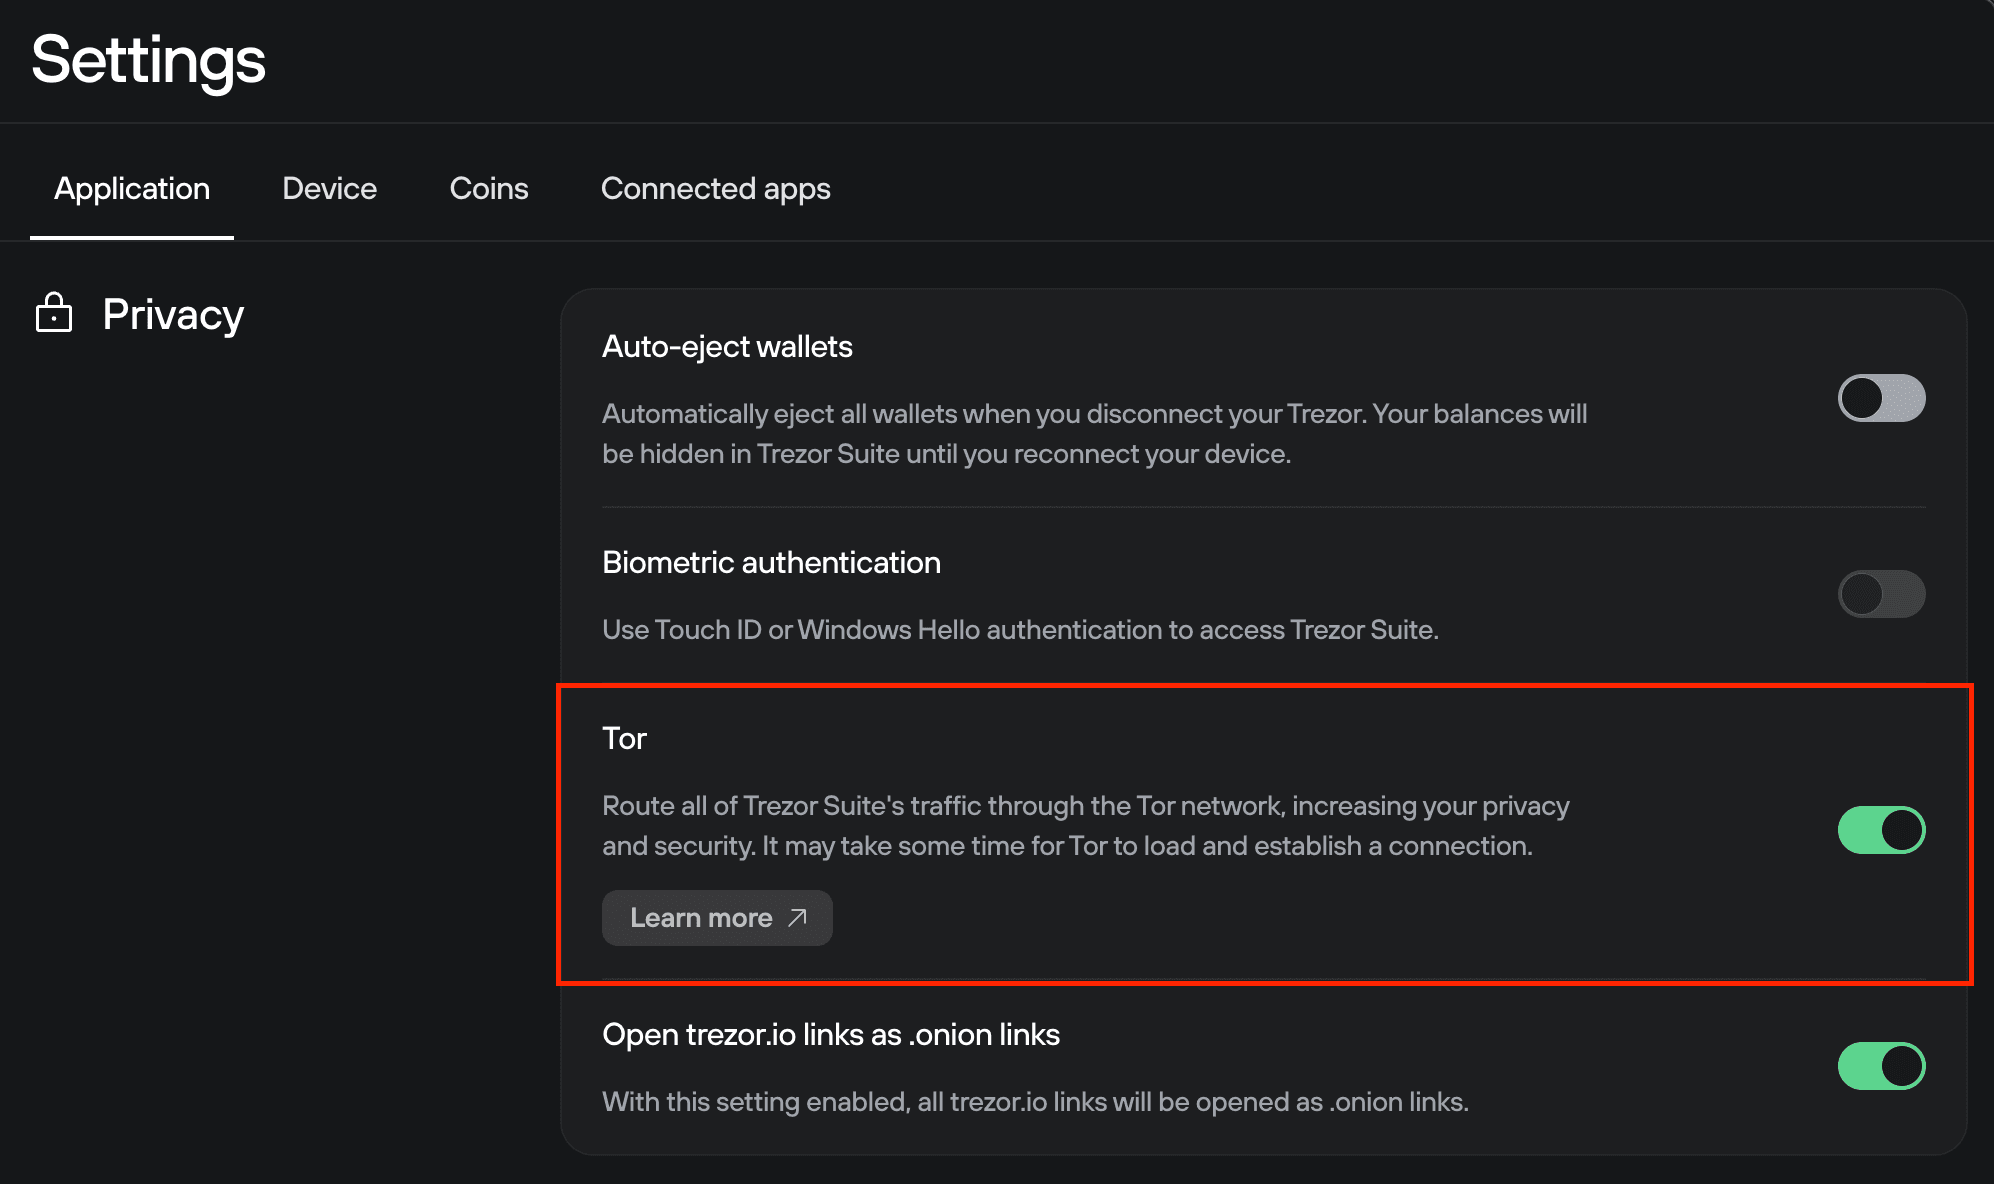The height and width of the screenshot is (1184, 1994).
Task: Disable the Tor routing toggle
Action: click(1881, 829)
